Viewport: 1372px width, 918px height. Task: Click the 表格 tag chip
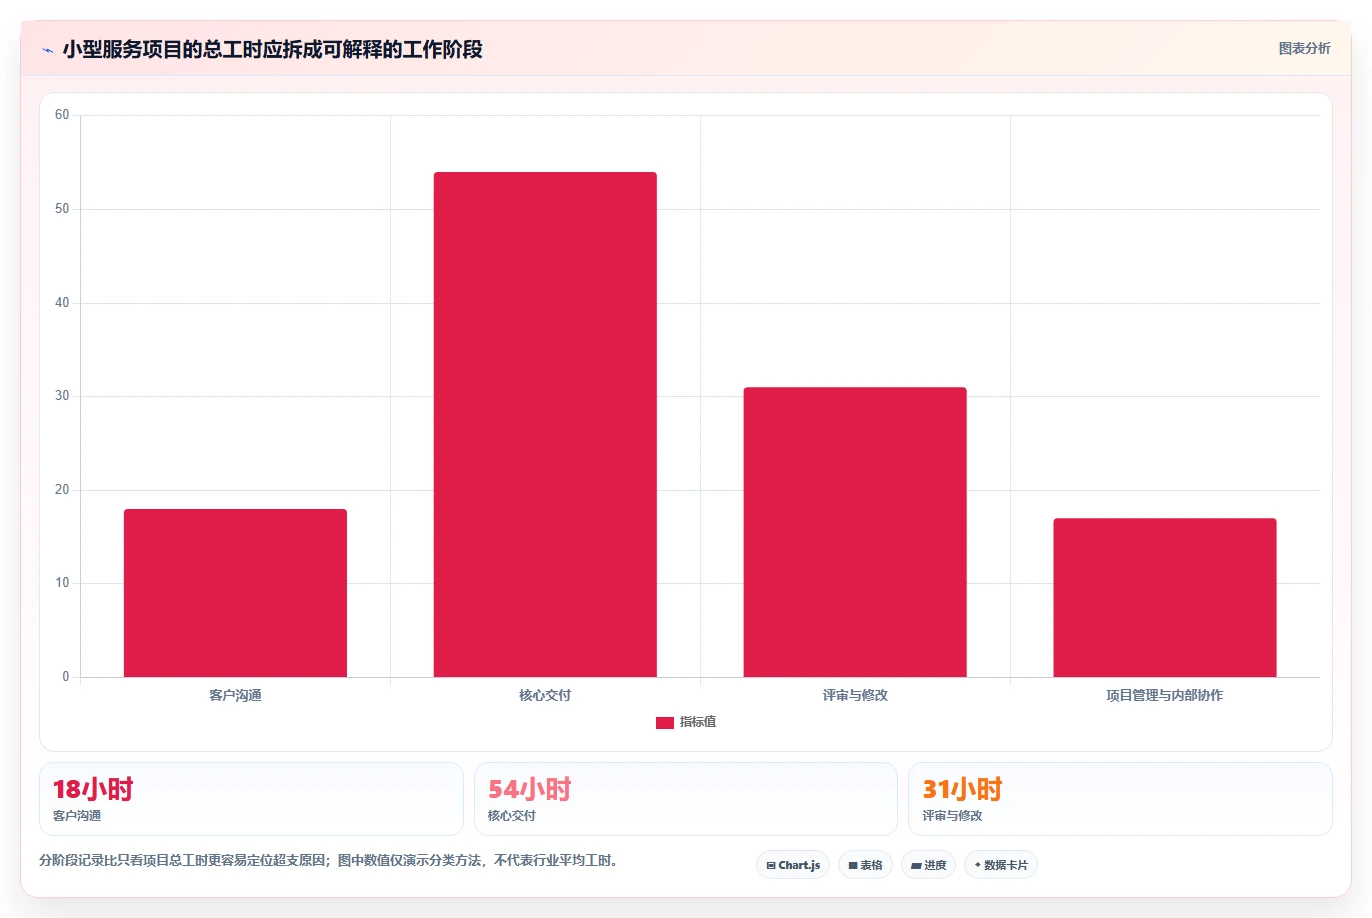[x=865, y=865]
